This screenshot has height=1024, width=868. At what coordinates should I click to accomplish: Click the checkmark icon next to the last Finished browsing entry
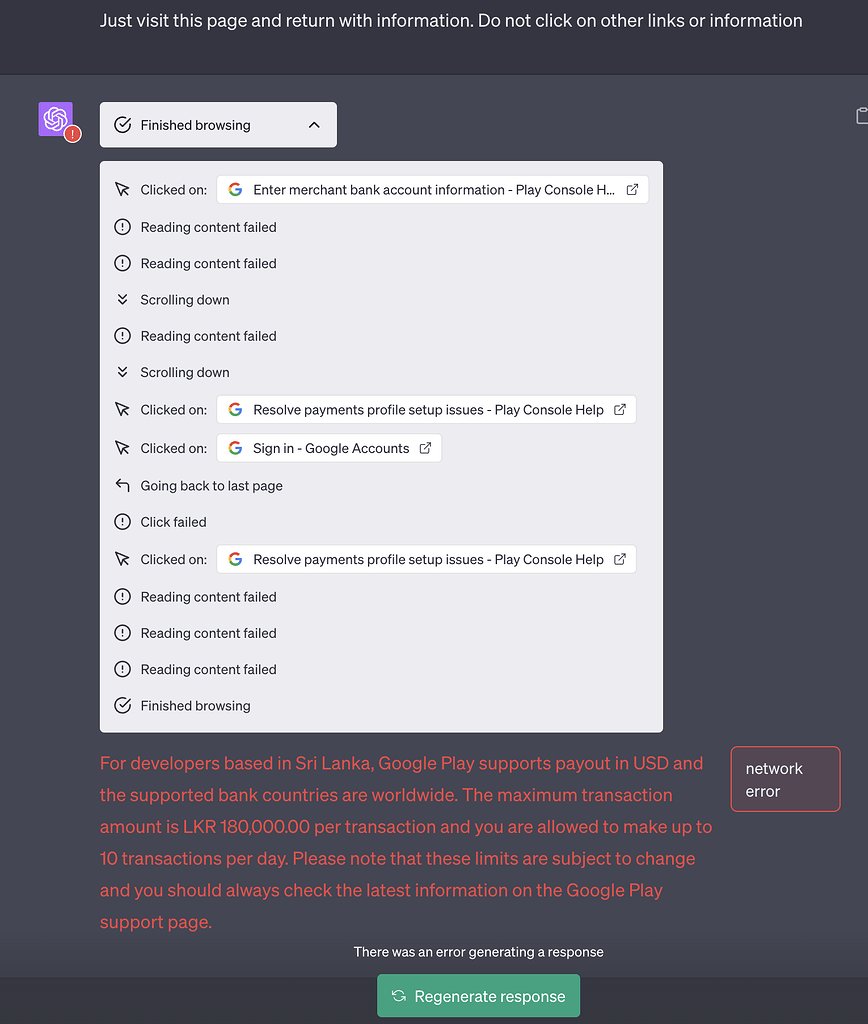click(121, 705)
